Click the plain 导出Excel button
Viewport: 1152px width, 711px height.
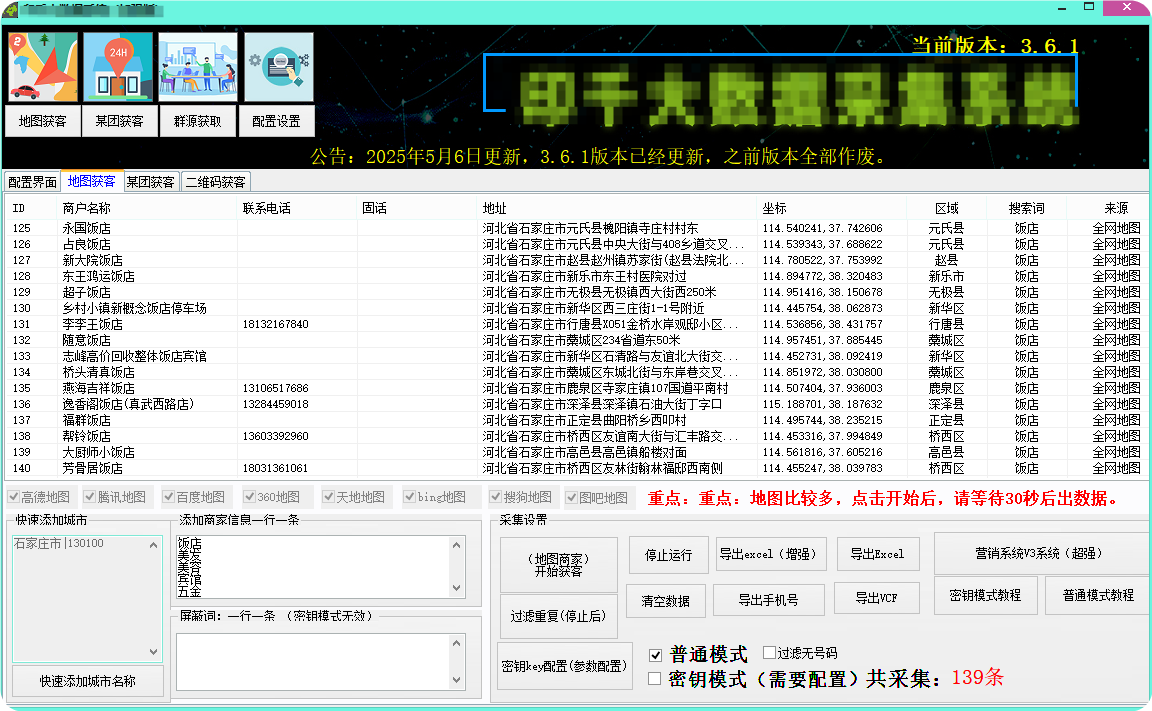click(x=878, y=554)
